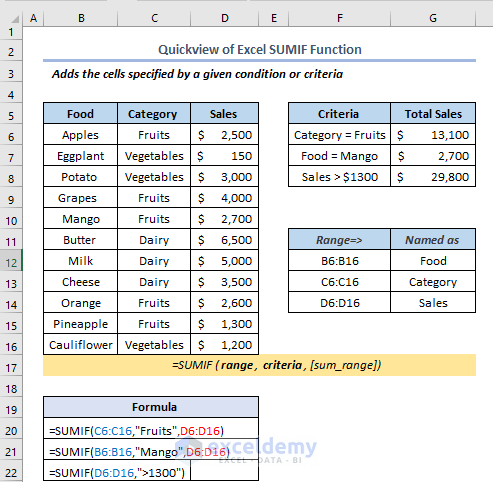Select the 'C6:C16' range cell
Viewport: 493px width, 482px height.
point(339,282)
